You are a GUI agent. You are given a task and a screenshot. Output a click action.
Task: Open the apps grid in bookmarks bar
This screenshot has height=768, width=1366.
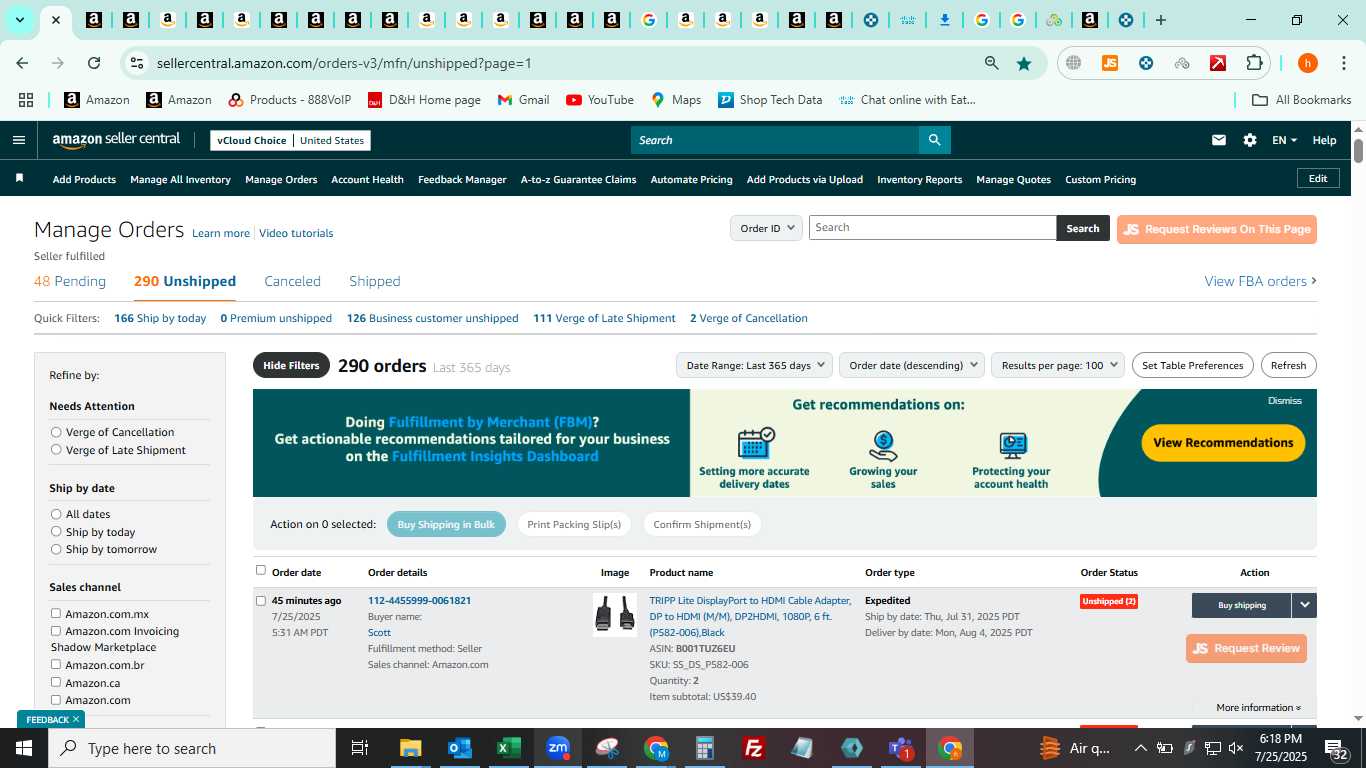(x=26, y=100)
